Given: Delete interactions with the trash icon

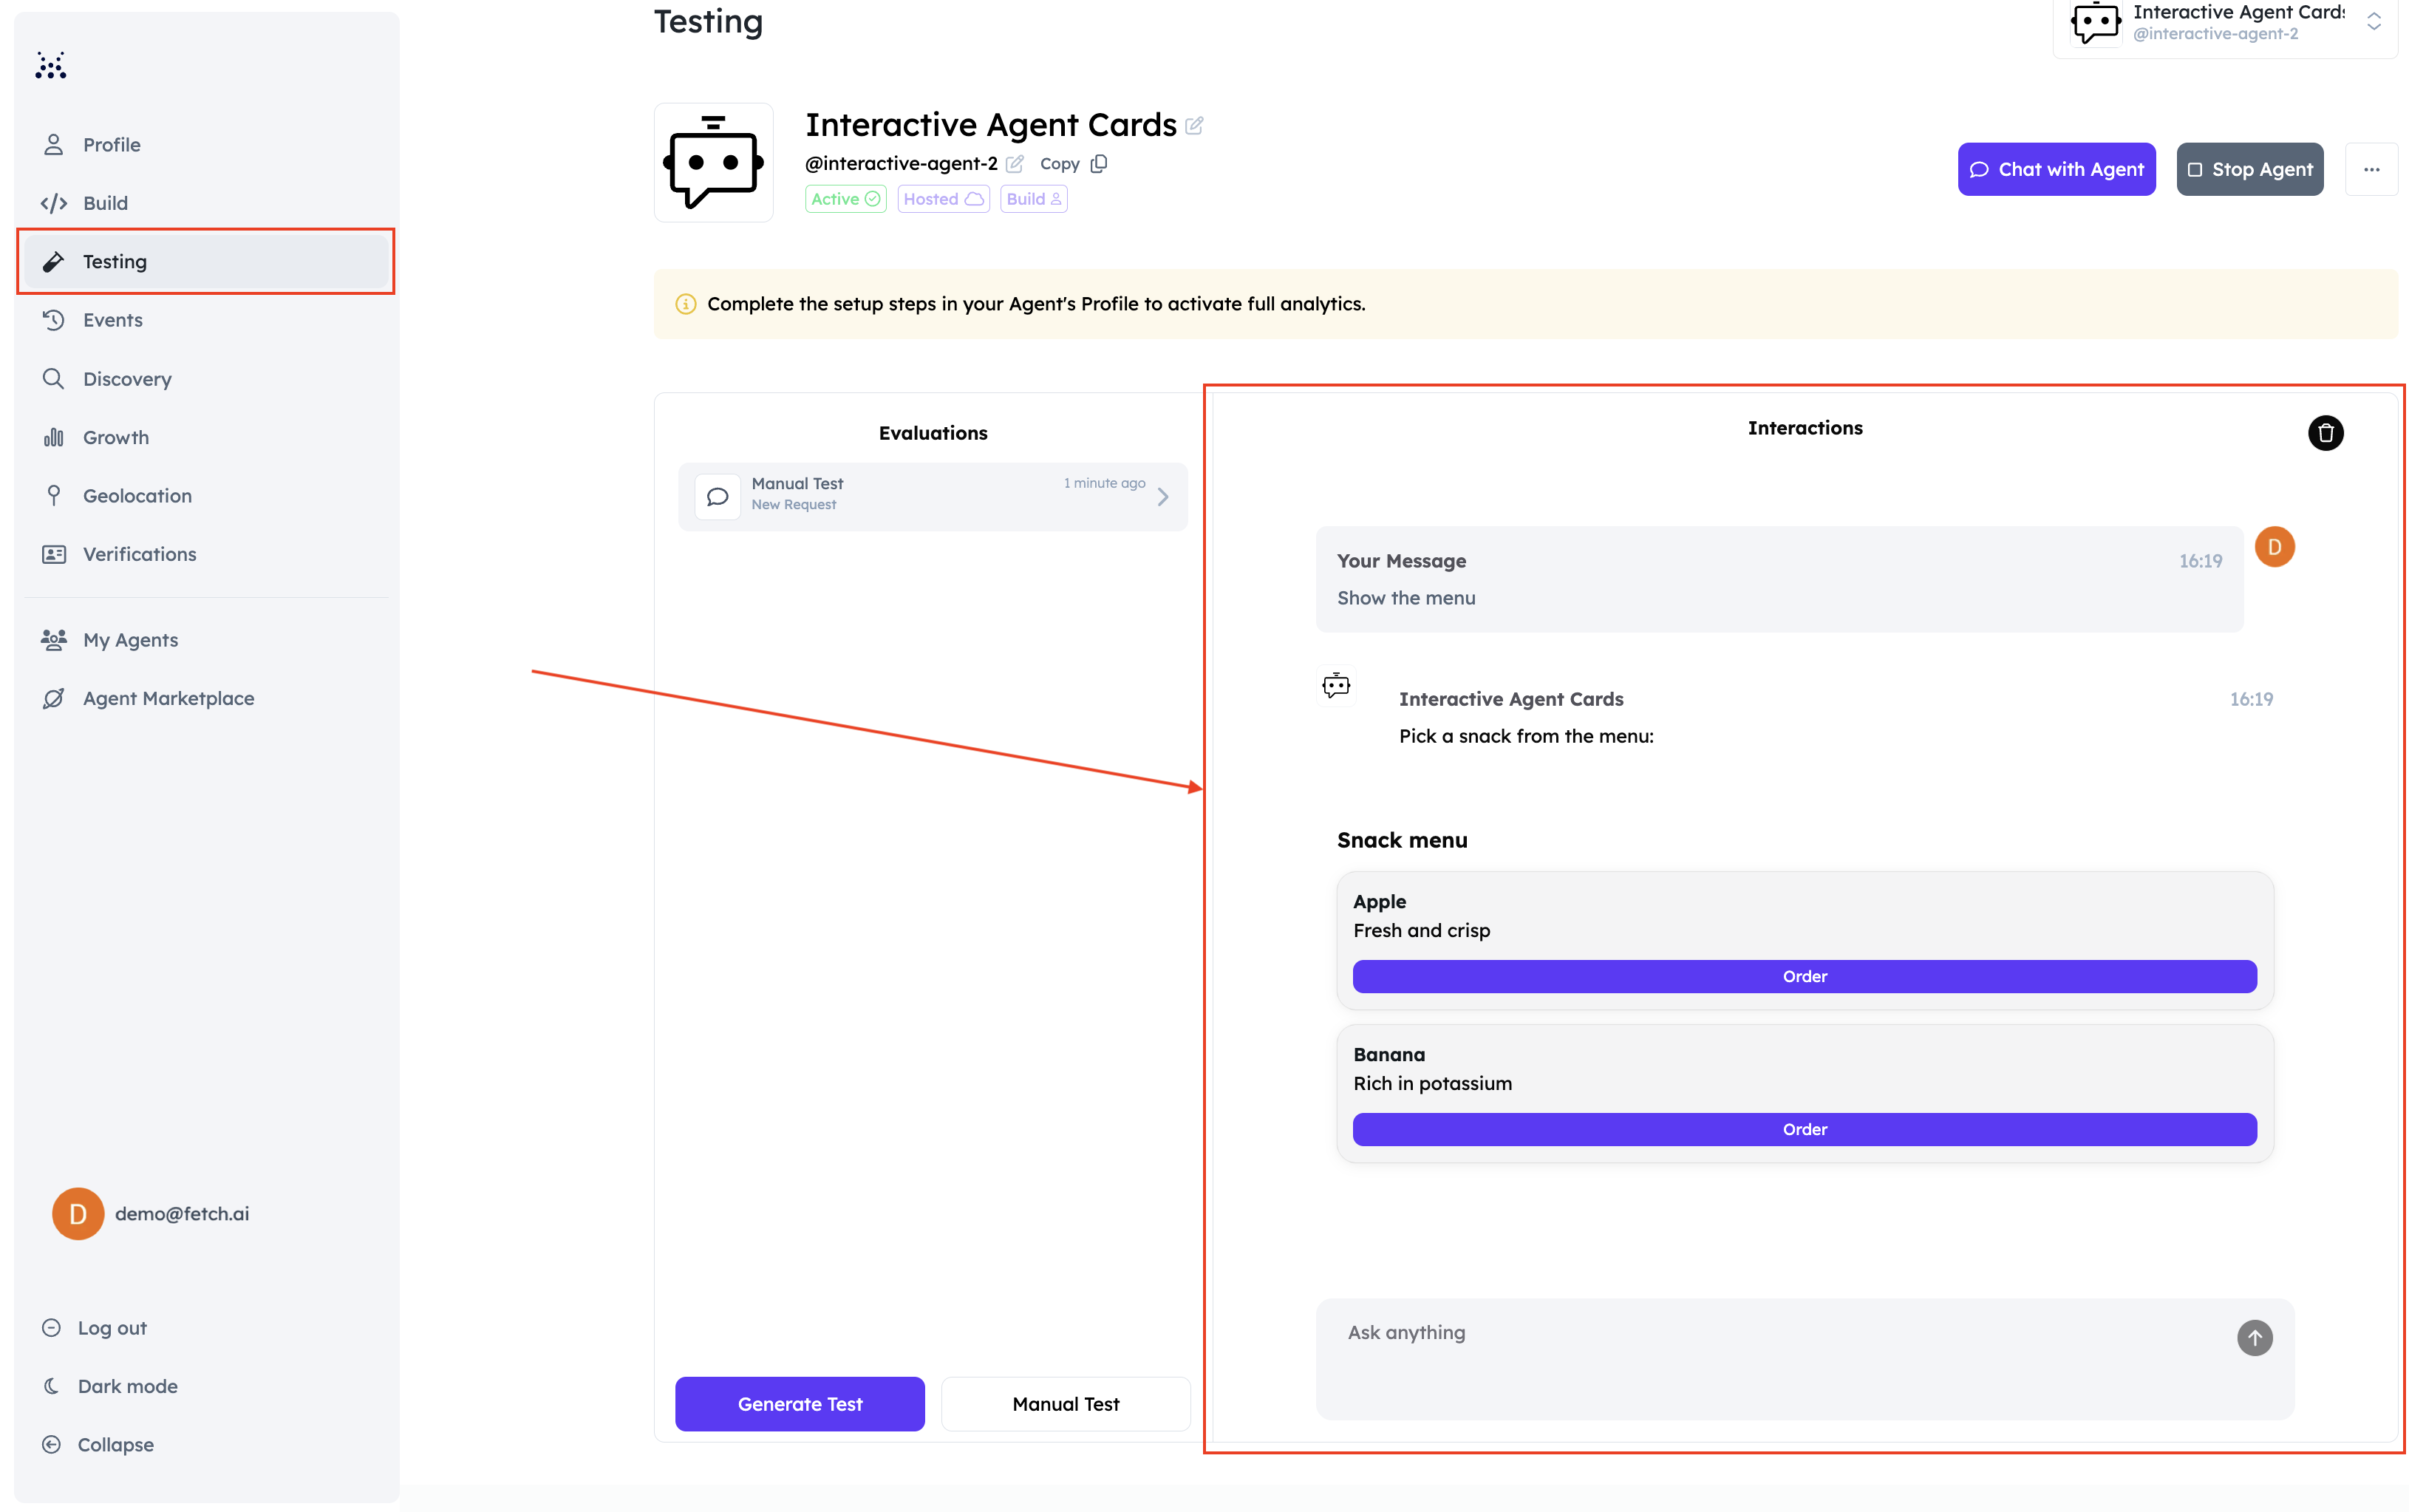Looking at the screenshot, I should click(2325, 433).
